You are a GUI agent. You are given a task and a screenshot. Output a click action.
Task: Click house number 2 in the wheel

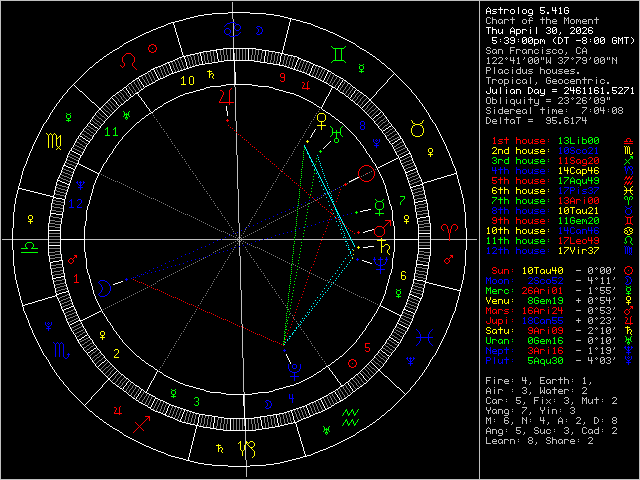click(x=116, y=353)
